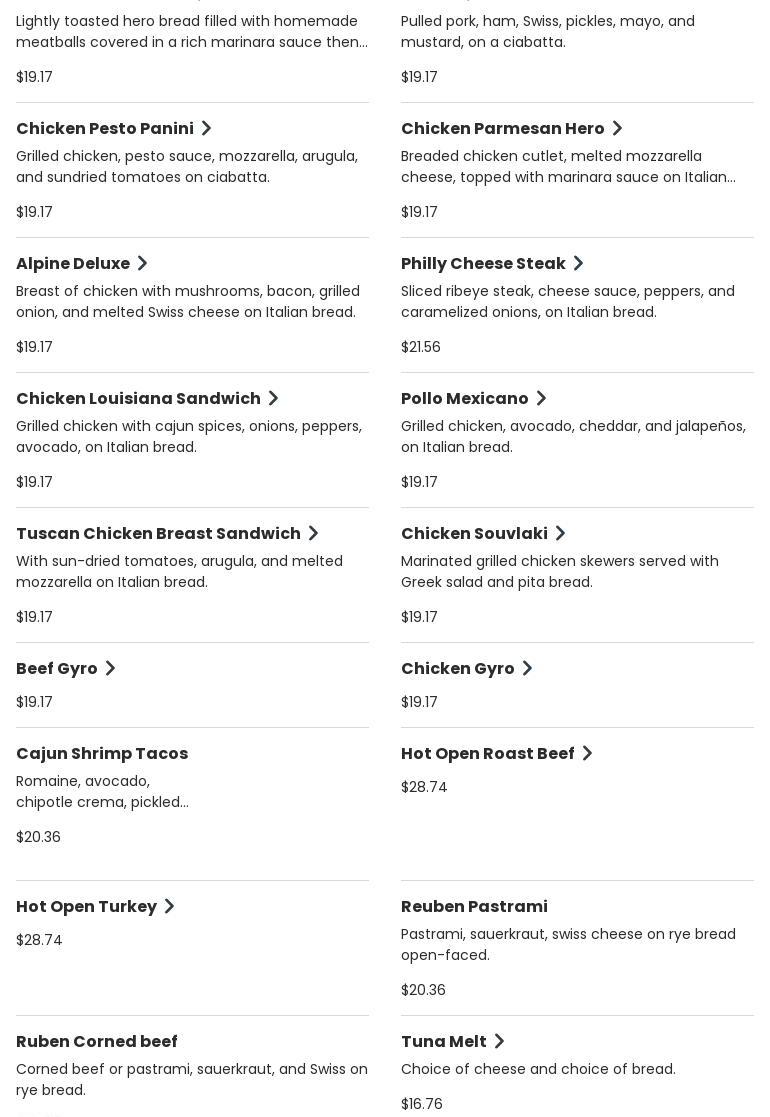This screenshot has width=770, height=1117.
Task: Click the chevron next to Chicken Pesto Panini
Action: [207, 128]
